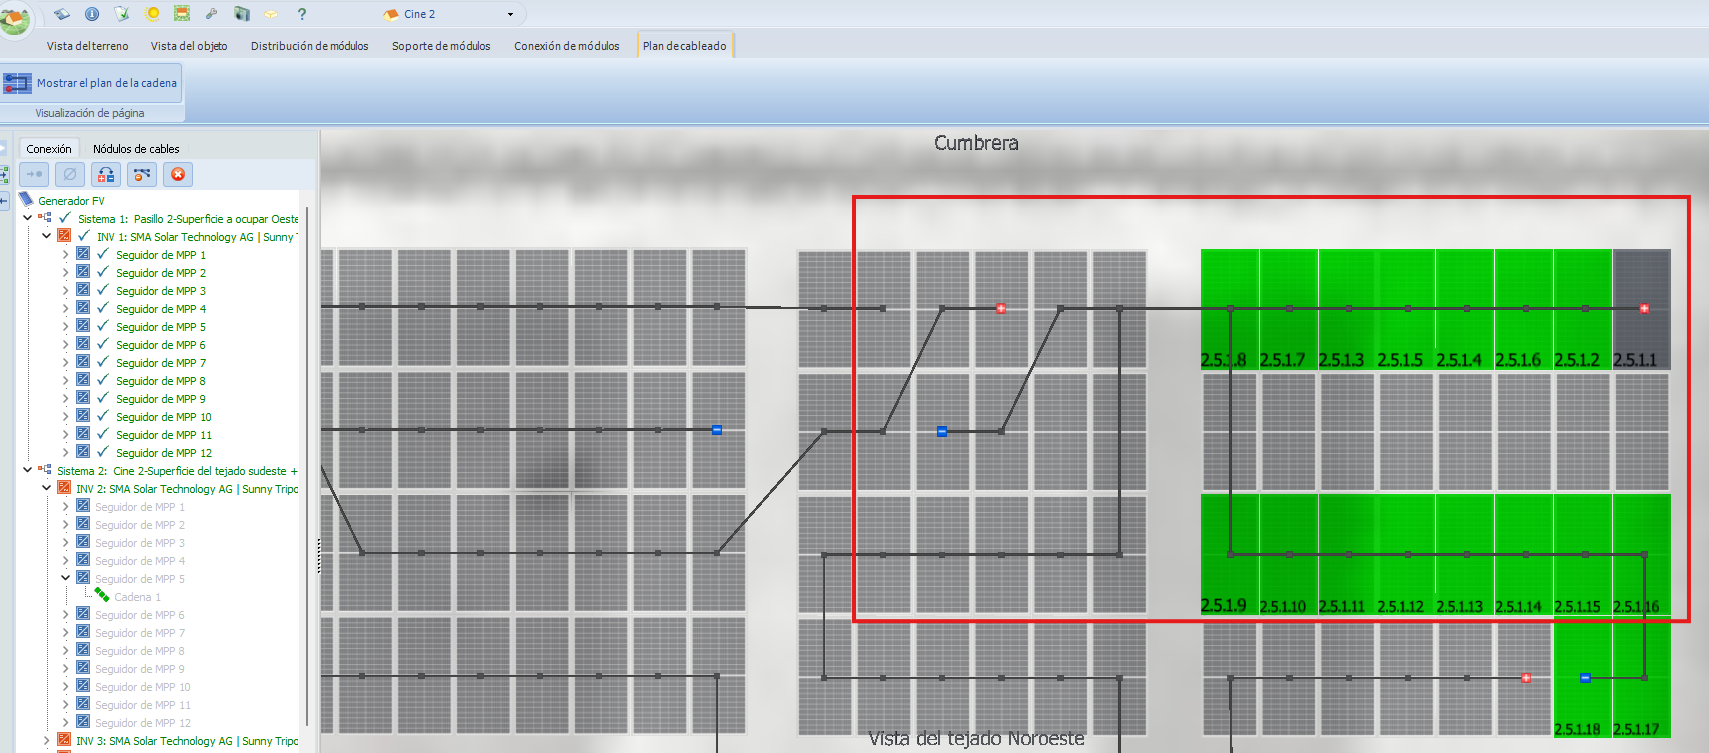
Task: Click the red plus terminal on module 2.5.1.1
Action: tap(1644, 308)
